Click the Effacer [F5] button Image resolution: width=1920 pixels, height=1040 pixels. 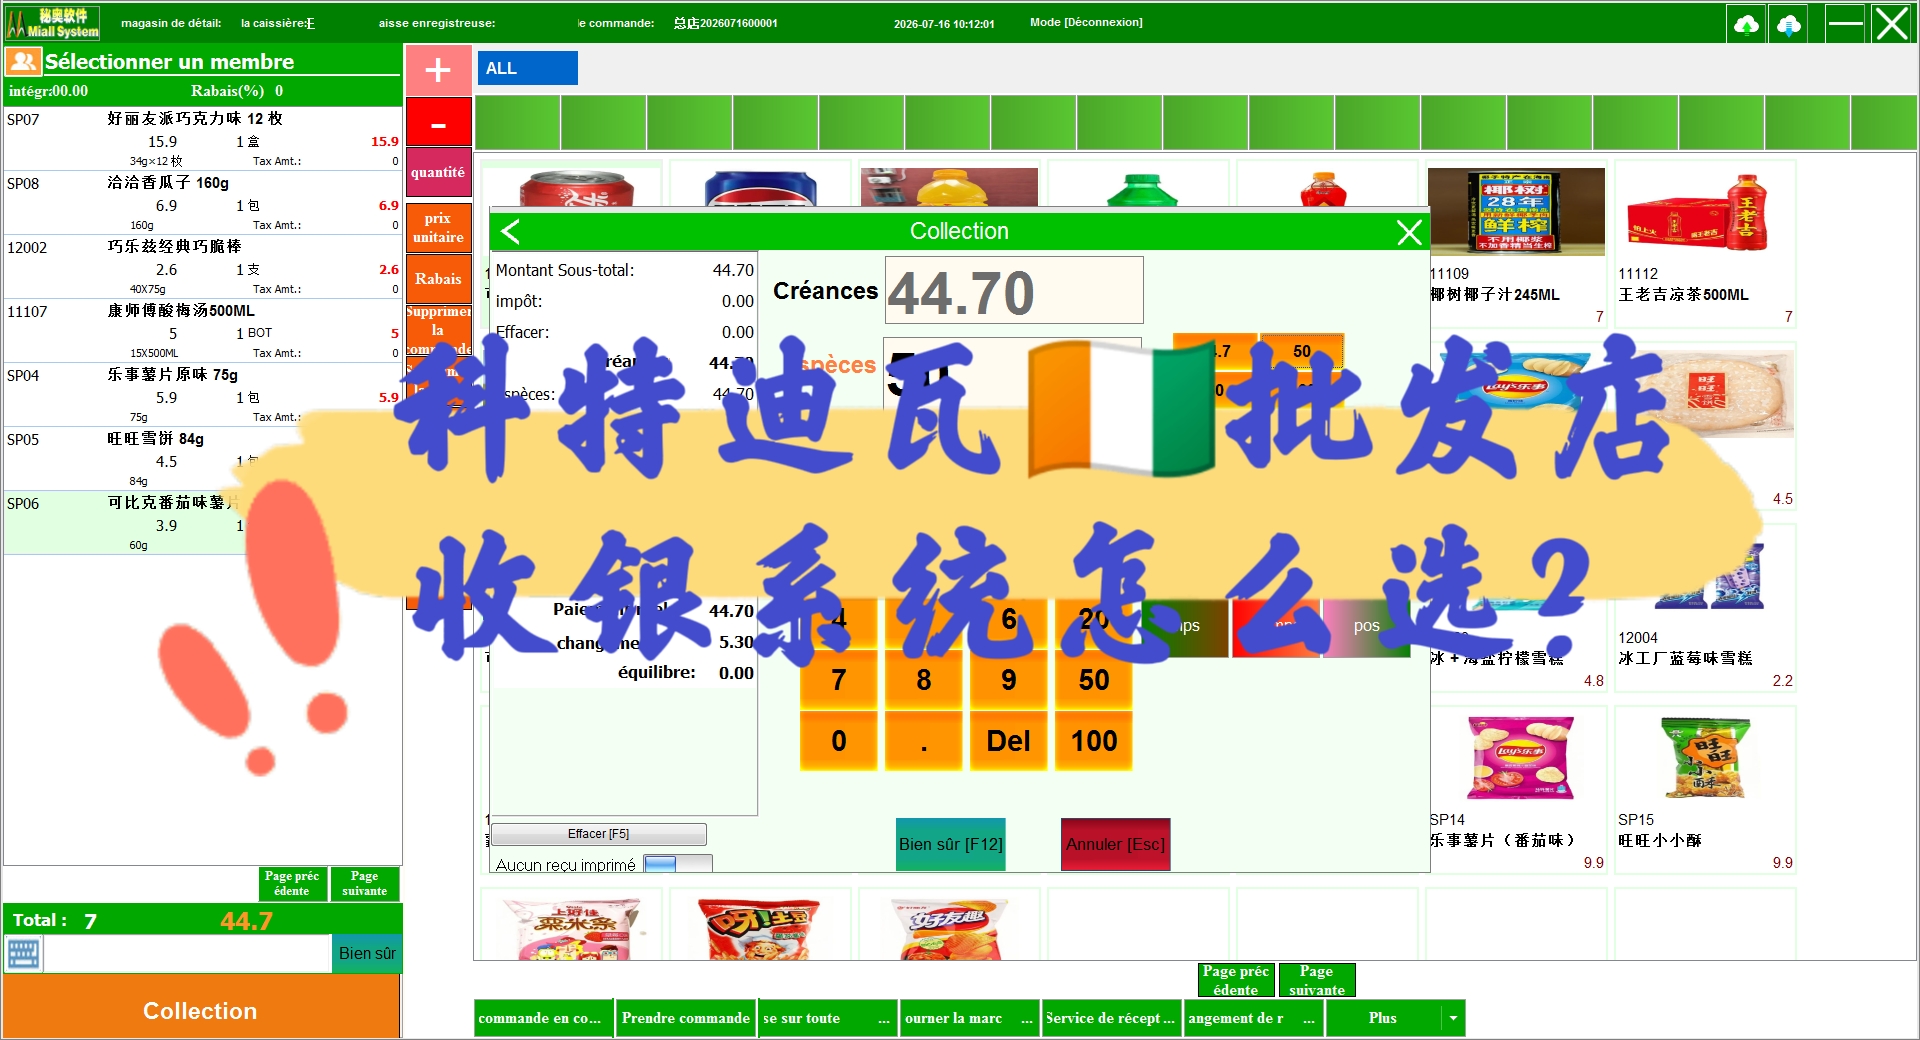[x=599, y=834]
